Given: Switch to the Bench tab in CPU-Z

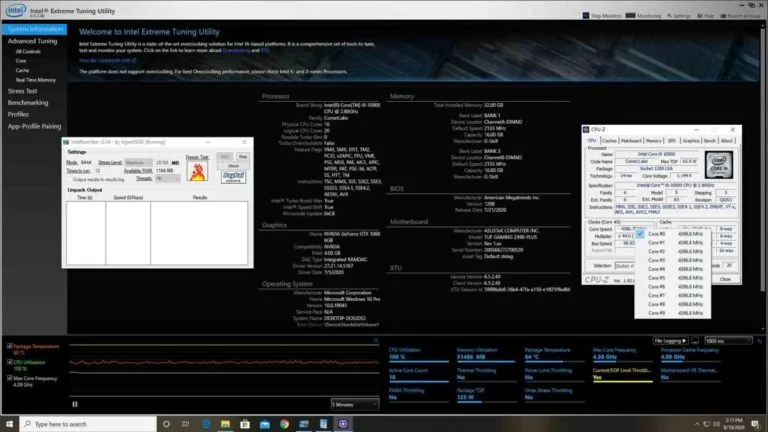Looking at the screenshot, I should (x=710, y=141).
